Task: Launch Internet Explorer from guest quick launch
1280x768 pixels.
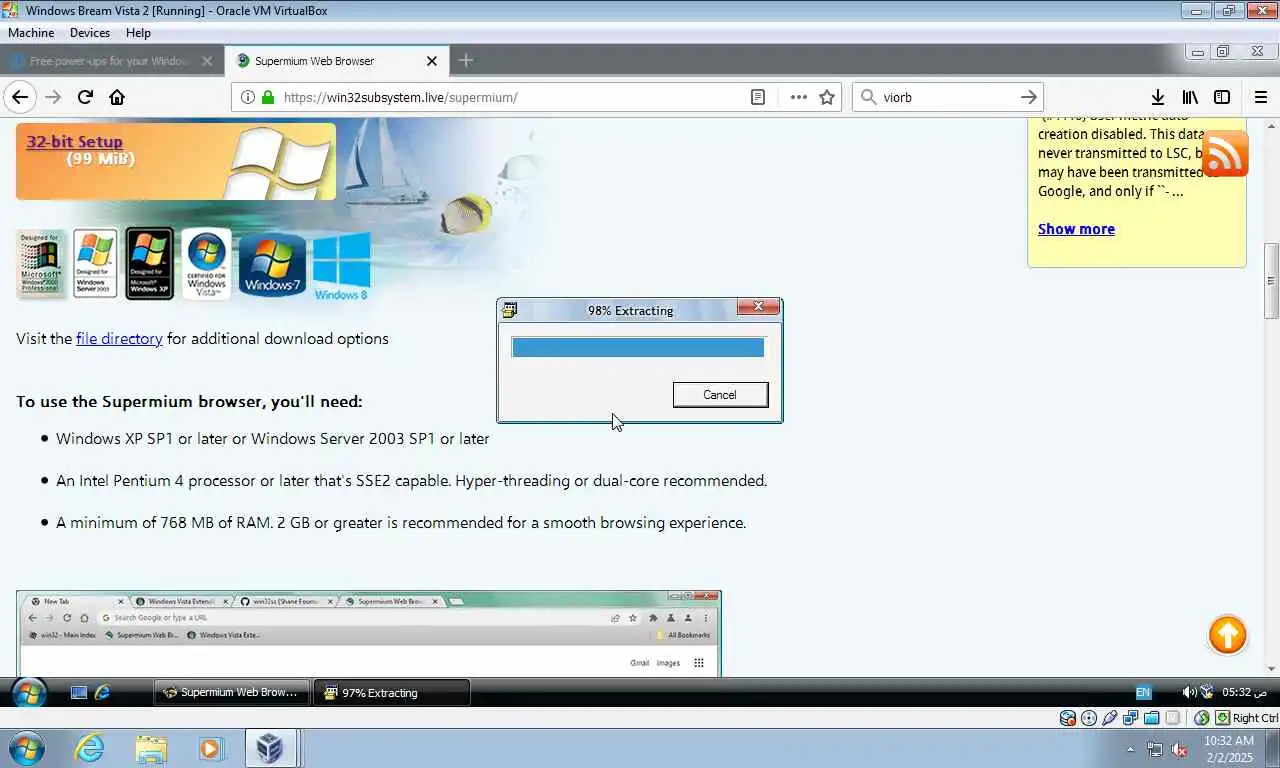Action: coord(102,692)
